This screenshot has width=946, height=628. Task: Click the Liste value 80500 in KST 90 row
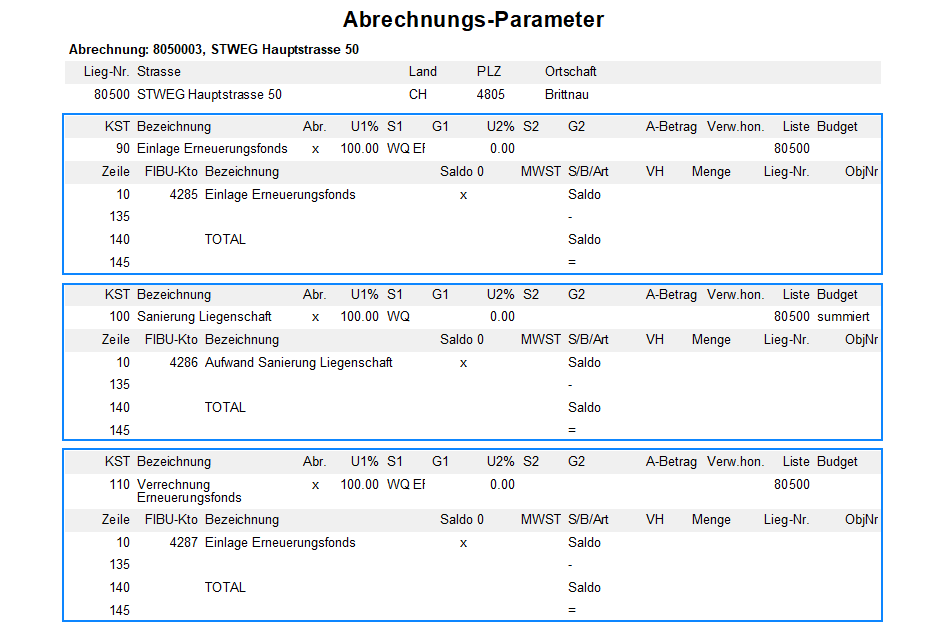pos(792,148)
